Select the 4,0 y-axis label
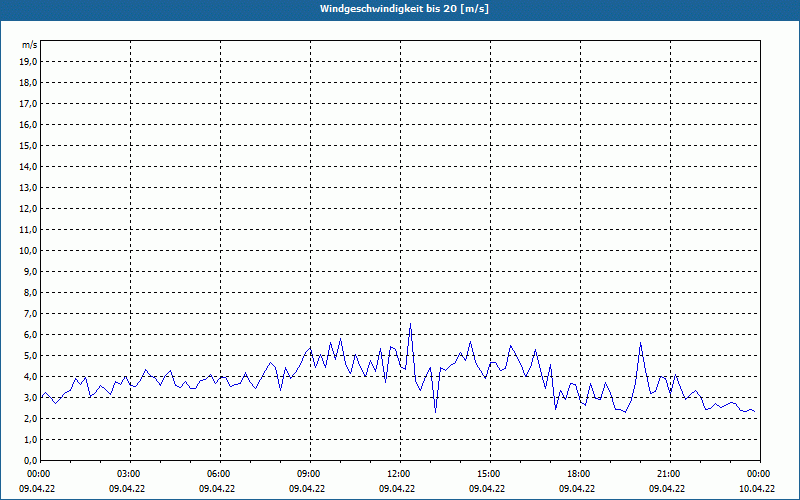 30,377
